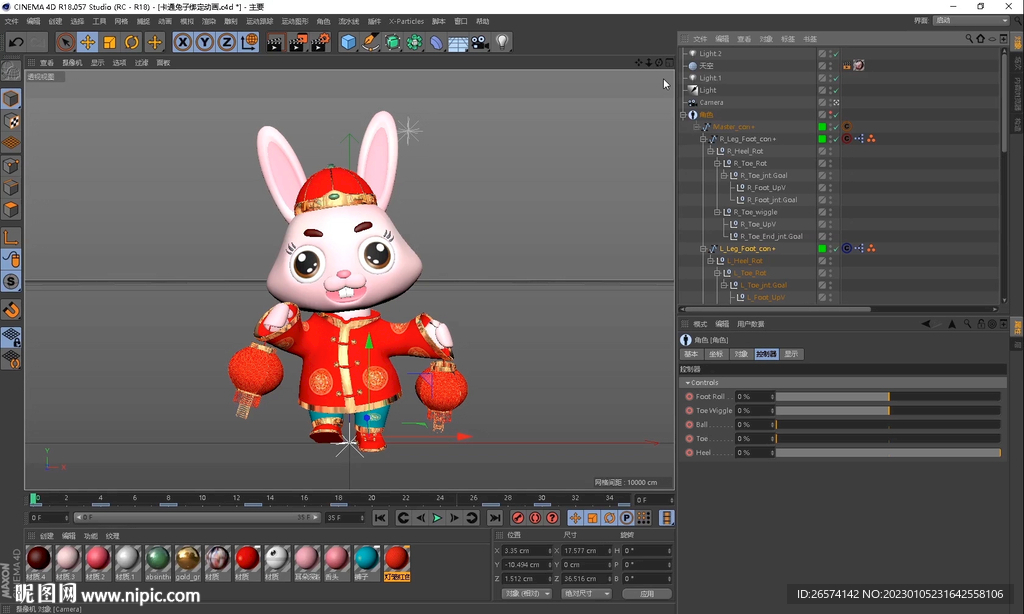Open the 角色 menu in menu bar
Image resolution: width=1024 pixels, height=614 pixels.
[323, 22]
